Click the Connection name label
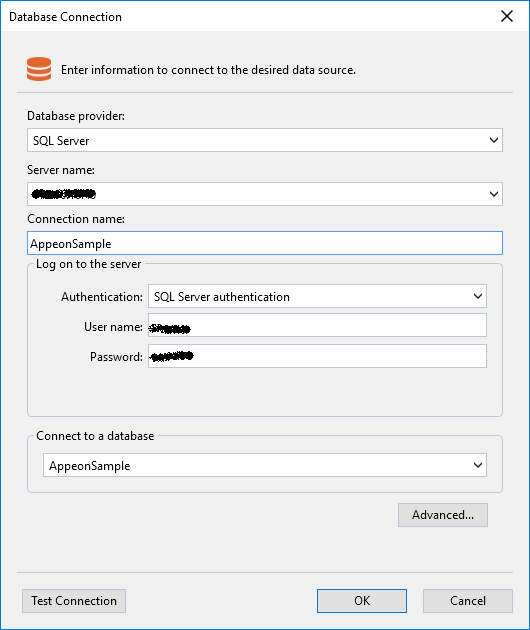 [76, 219]
